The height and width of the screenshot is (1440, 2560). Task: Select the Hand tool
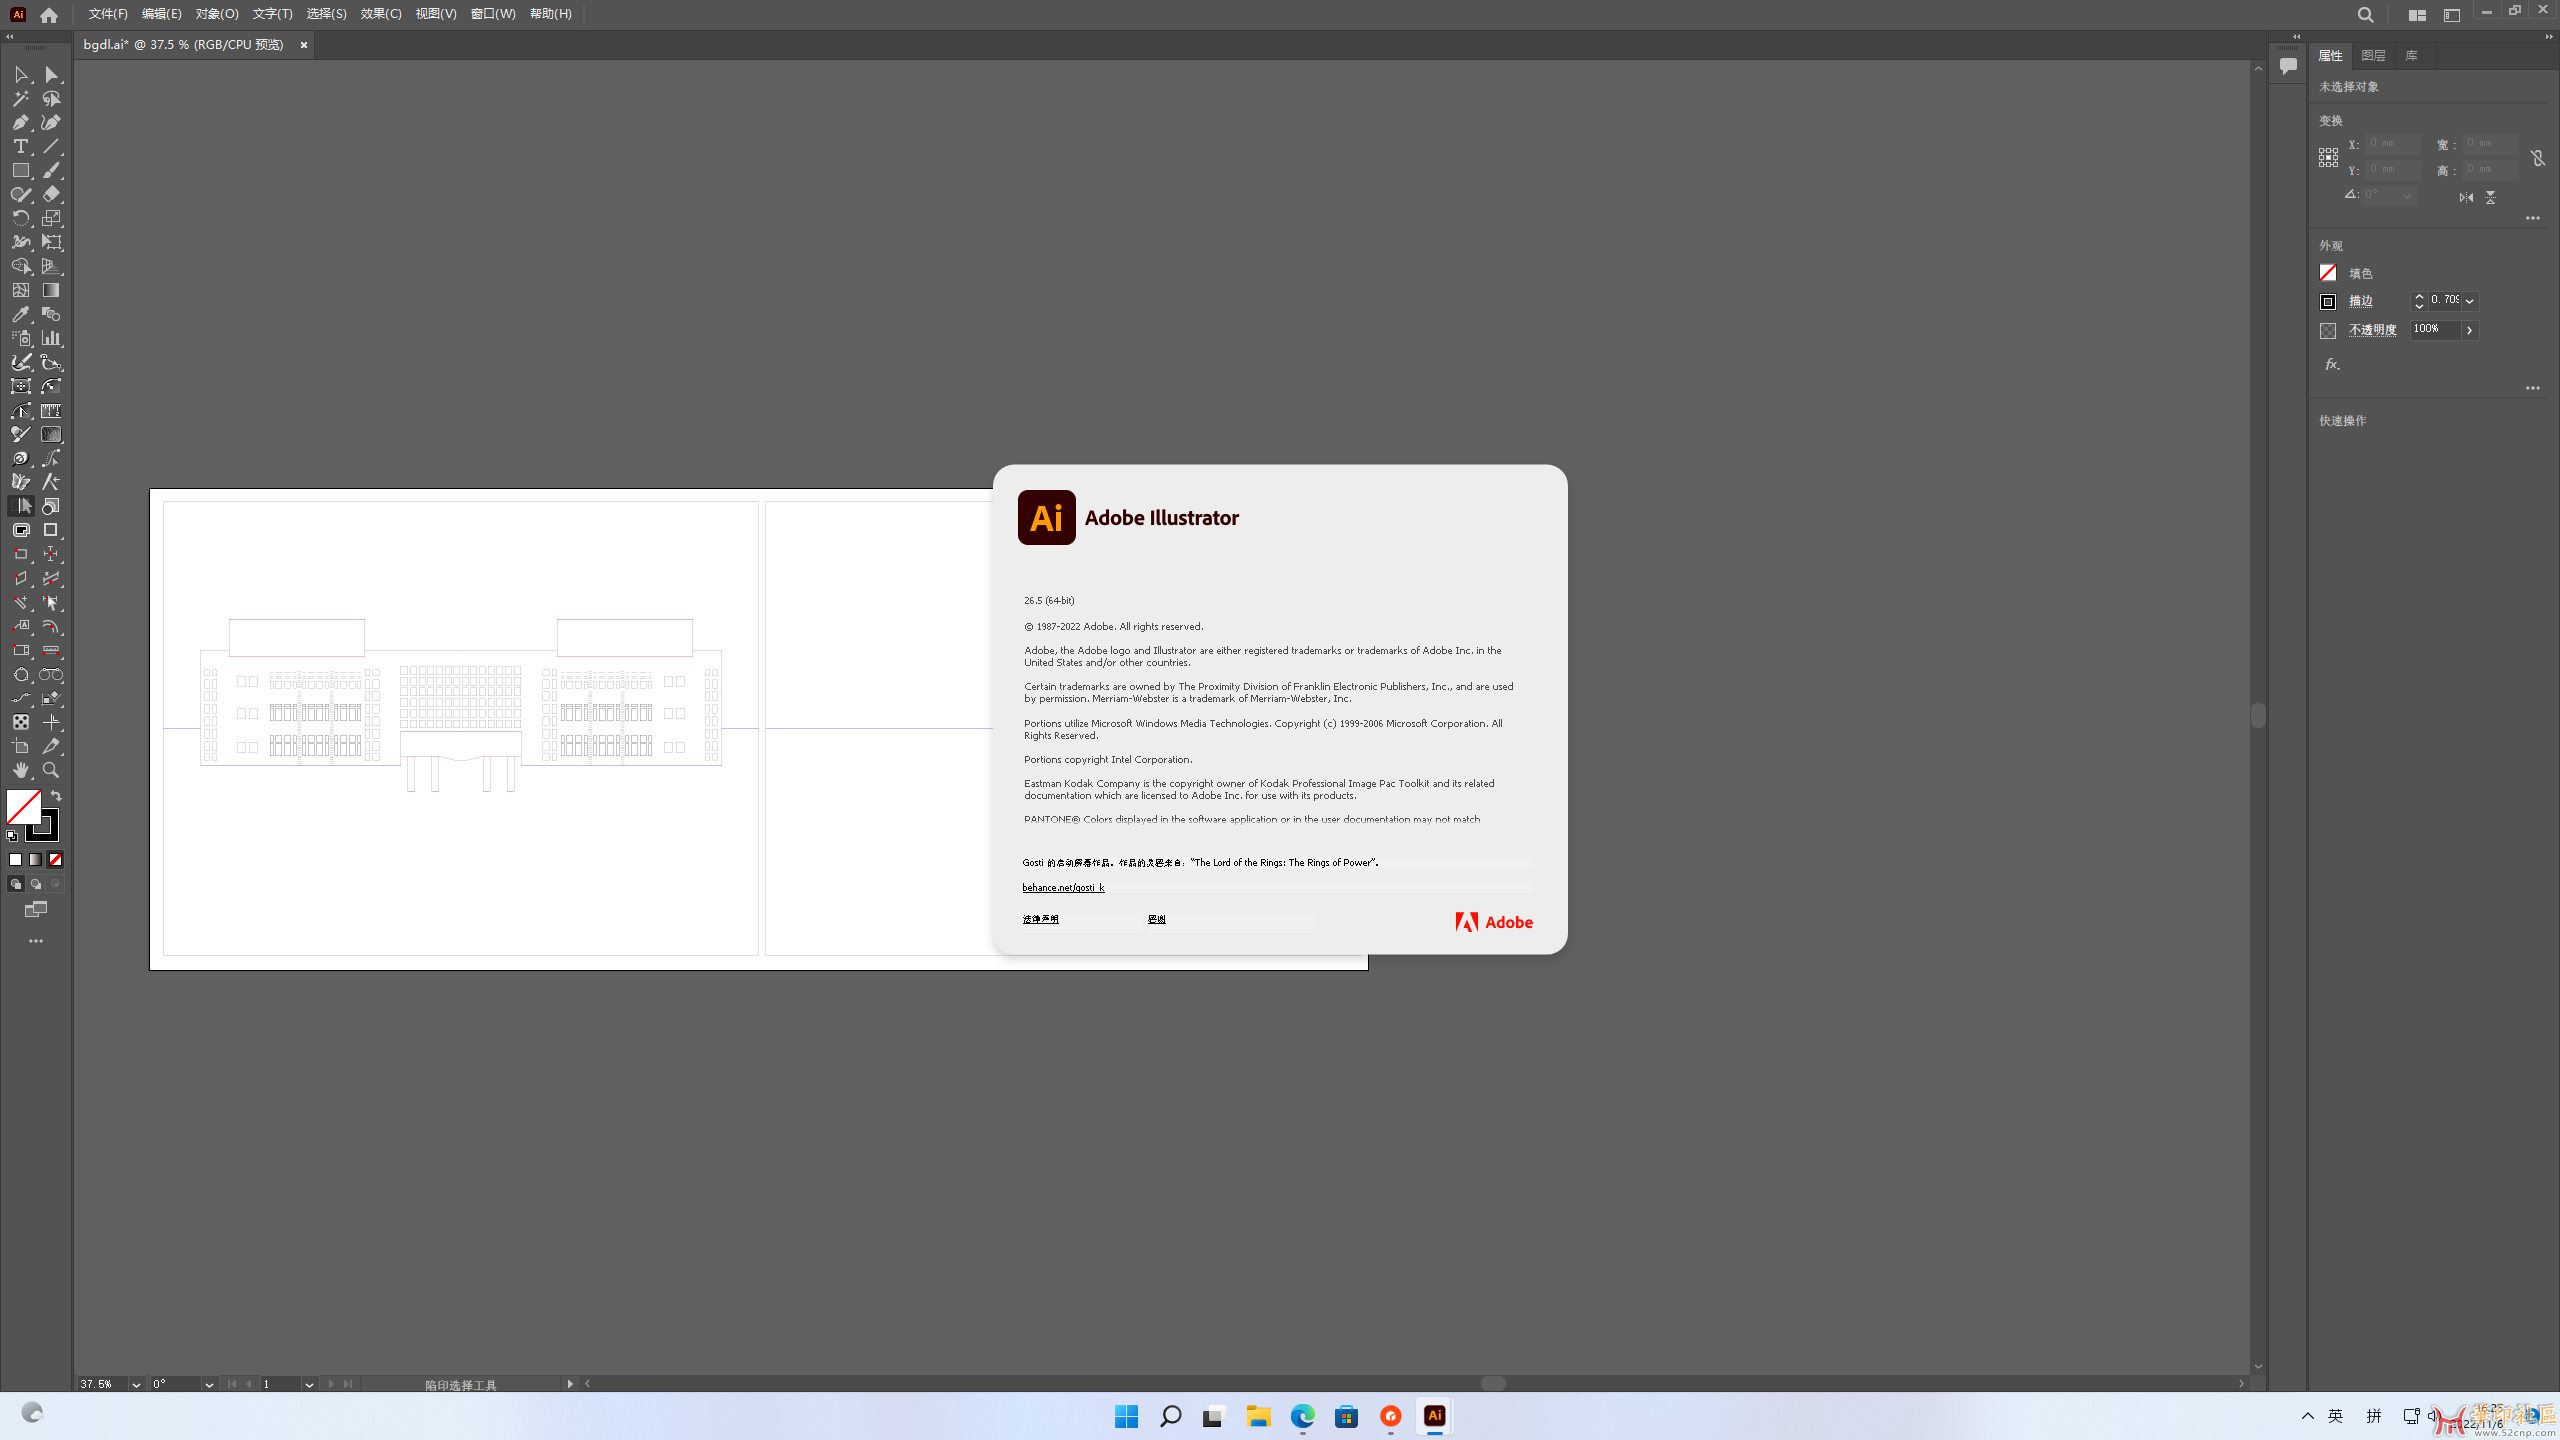coord(21,771)
